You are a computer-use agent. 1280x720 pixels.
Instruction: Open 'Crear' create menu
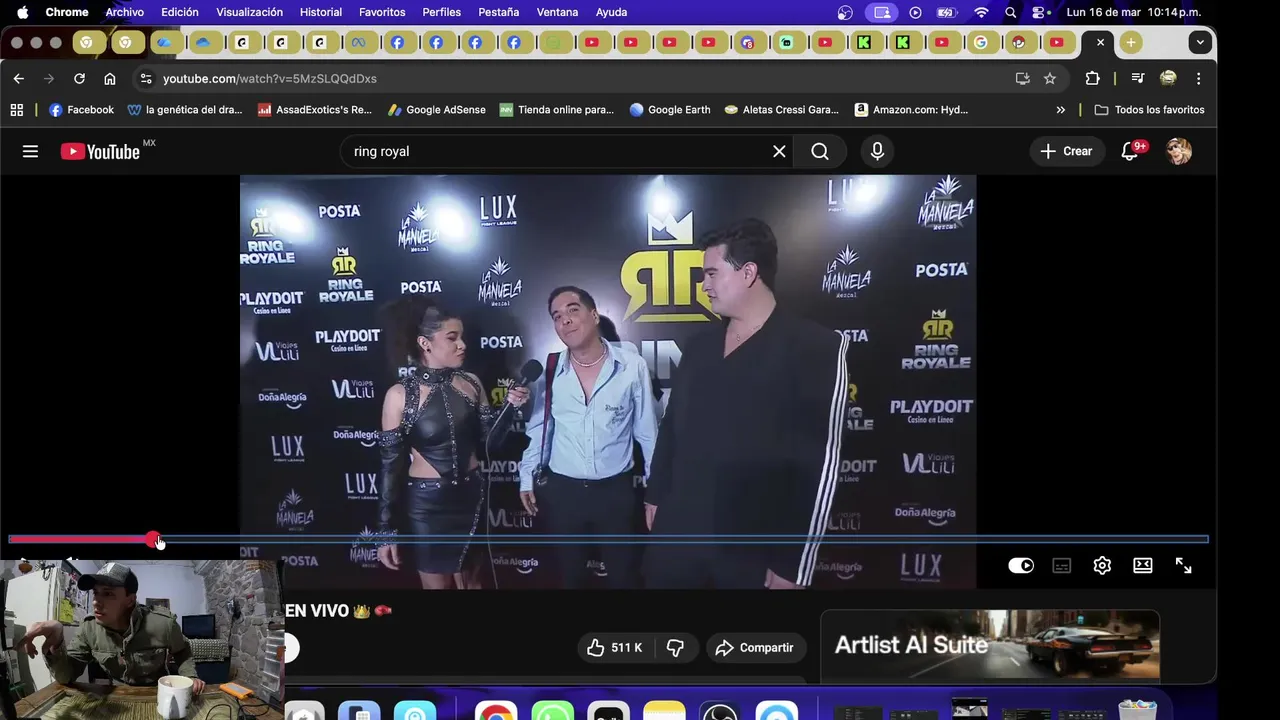pyautogui.click(x=1066, y=151)
